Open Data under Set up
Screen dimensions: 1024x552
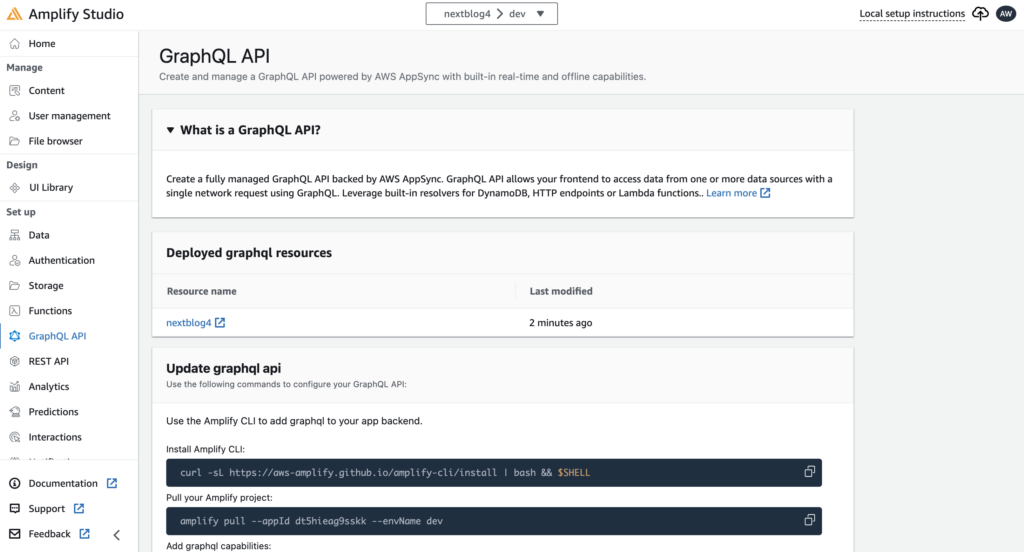(39, 235)
